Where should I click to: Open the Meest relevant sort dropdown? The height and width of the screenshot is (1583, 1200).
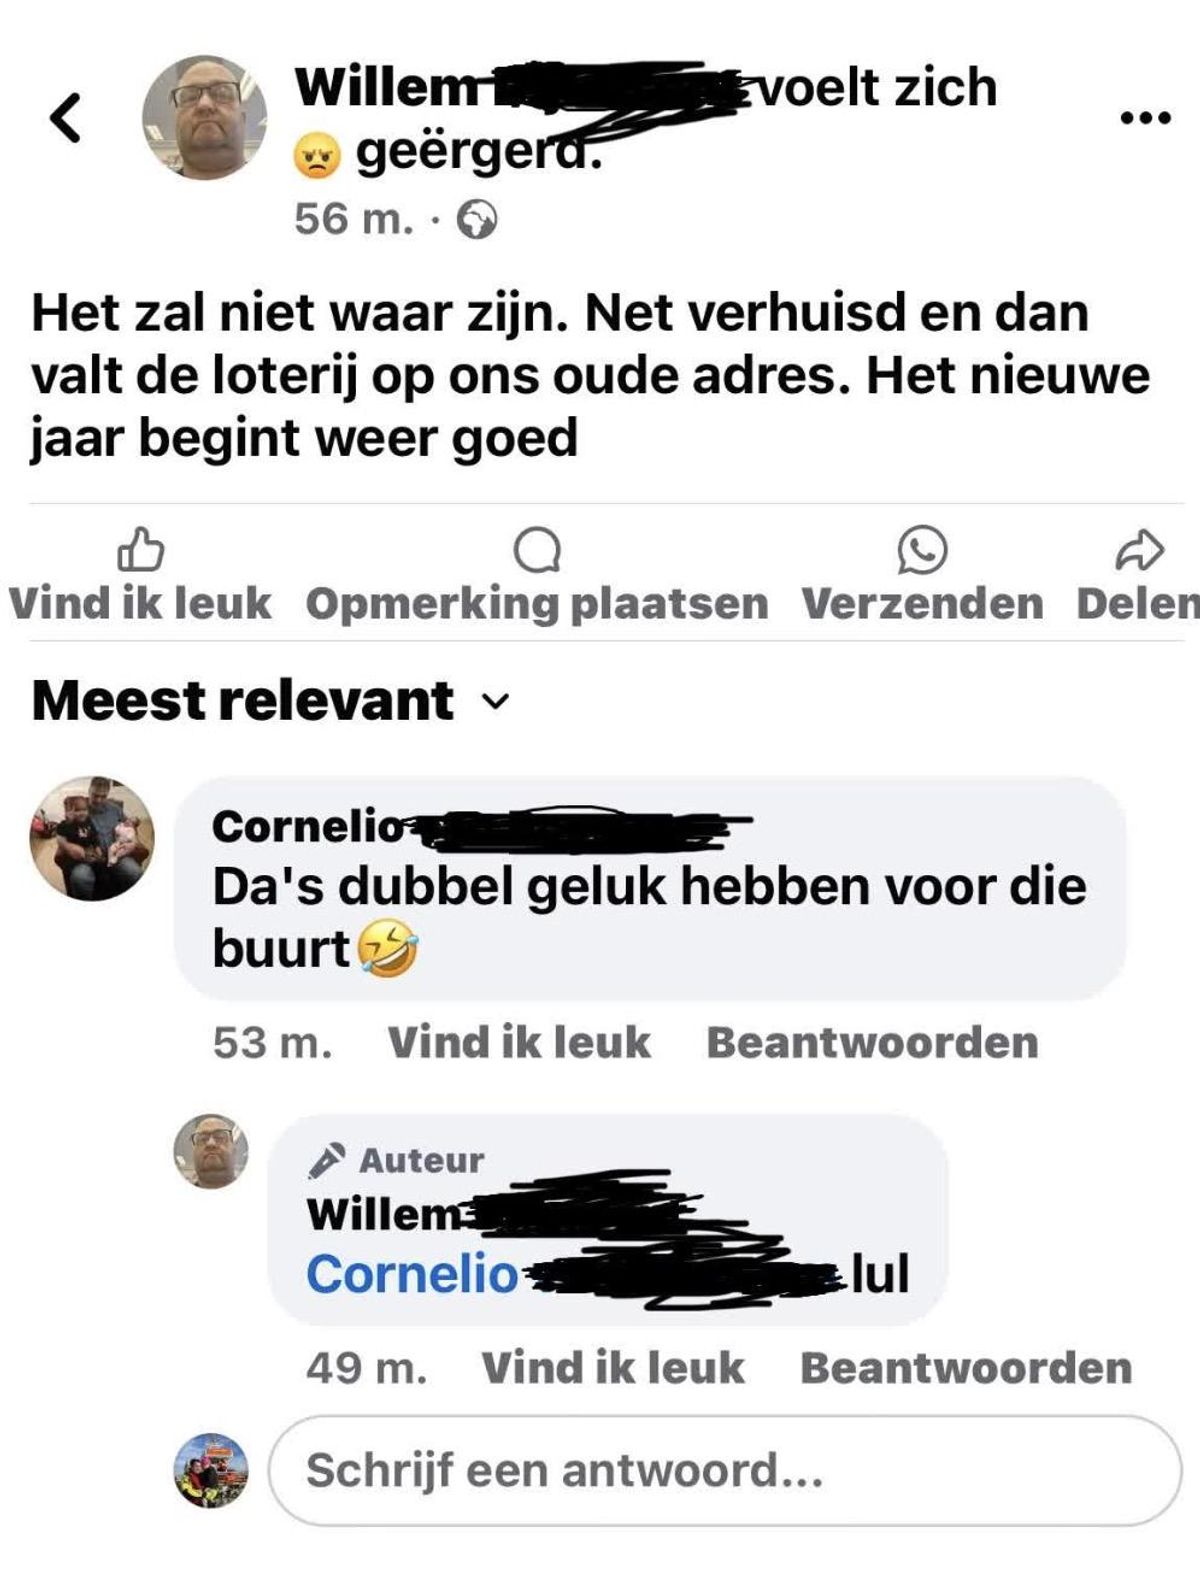(271, 700)
